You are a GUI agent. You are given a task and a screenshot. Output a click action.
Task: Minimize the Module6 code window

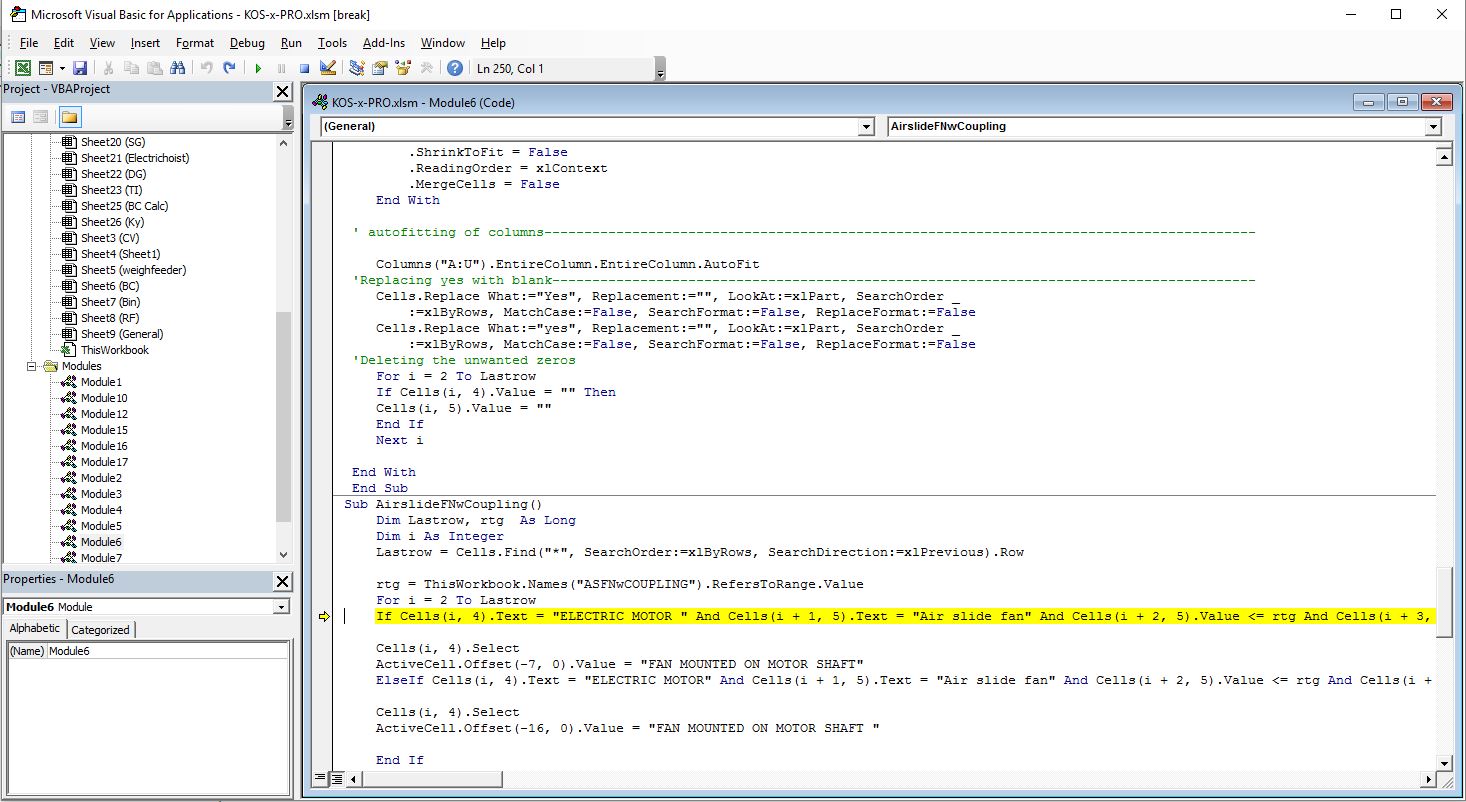click(1369, 102)
